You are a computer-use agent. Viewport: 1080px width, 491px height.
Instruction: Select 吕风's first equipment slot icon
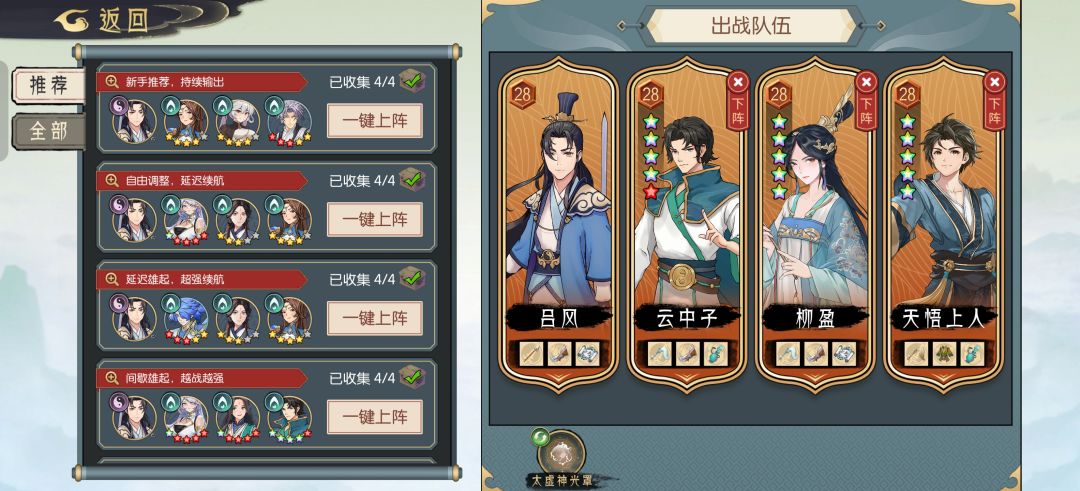[x=529, y=354]
